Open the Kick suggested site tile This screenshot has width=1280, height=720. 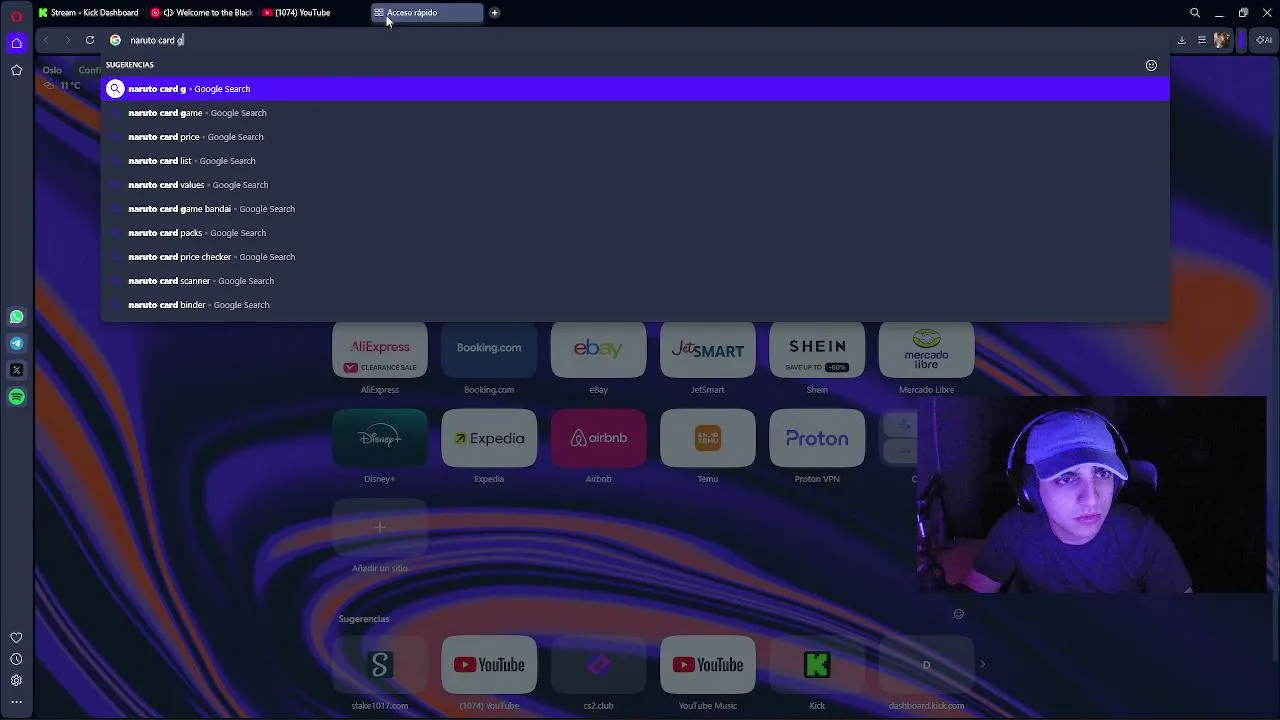pos(817,665)
